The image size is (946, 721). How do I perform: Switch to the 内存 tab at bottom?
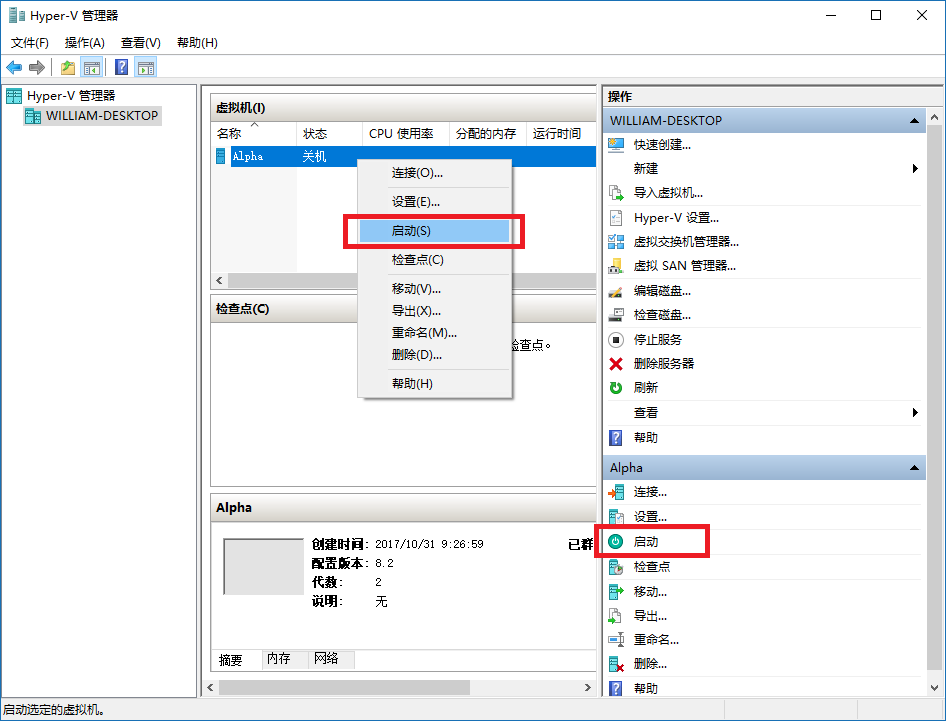281,659
